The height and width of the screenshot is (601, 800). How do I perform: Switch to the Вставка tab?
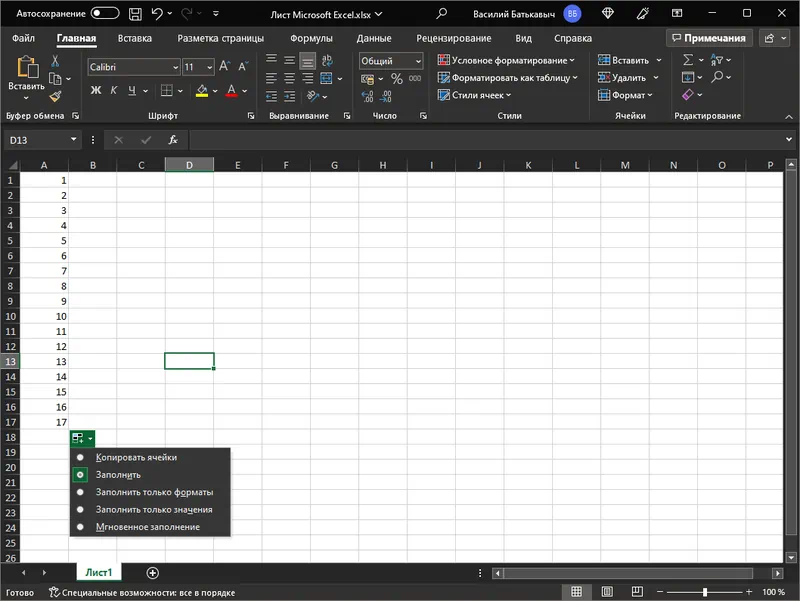tap(135, 38)
